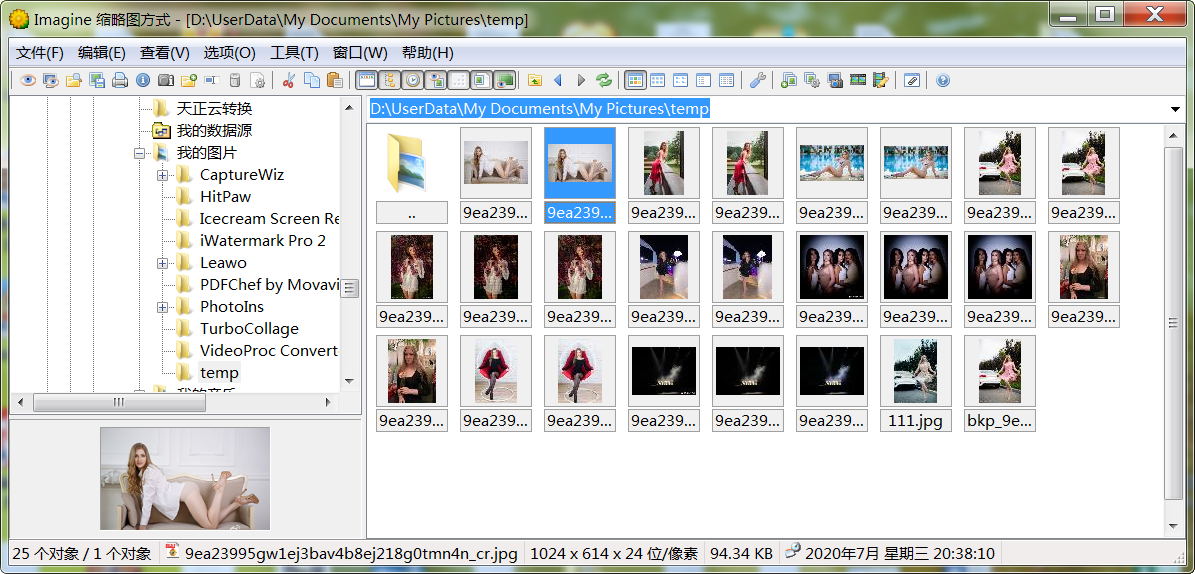
Task: Toggle the folder tree panel button
Action: 390,81
